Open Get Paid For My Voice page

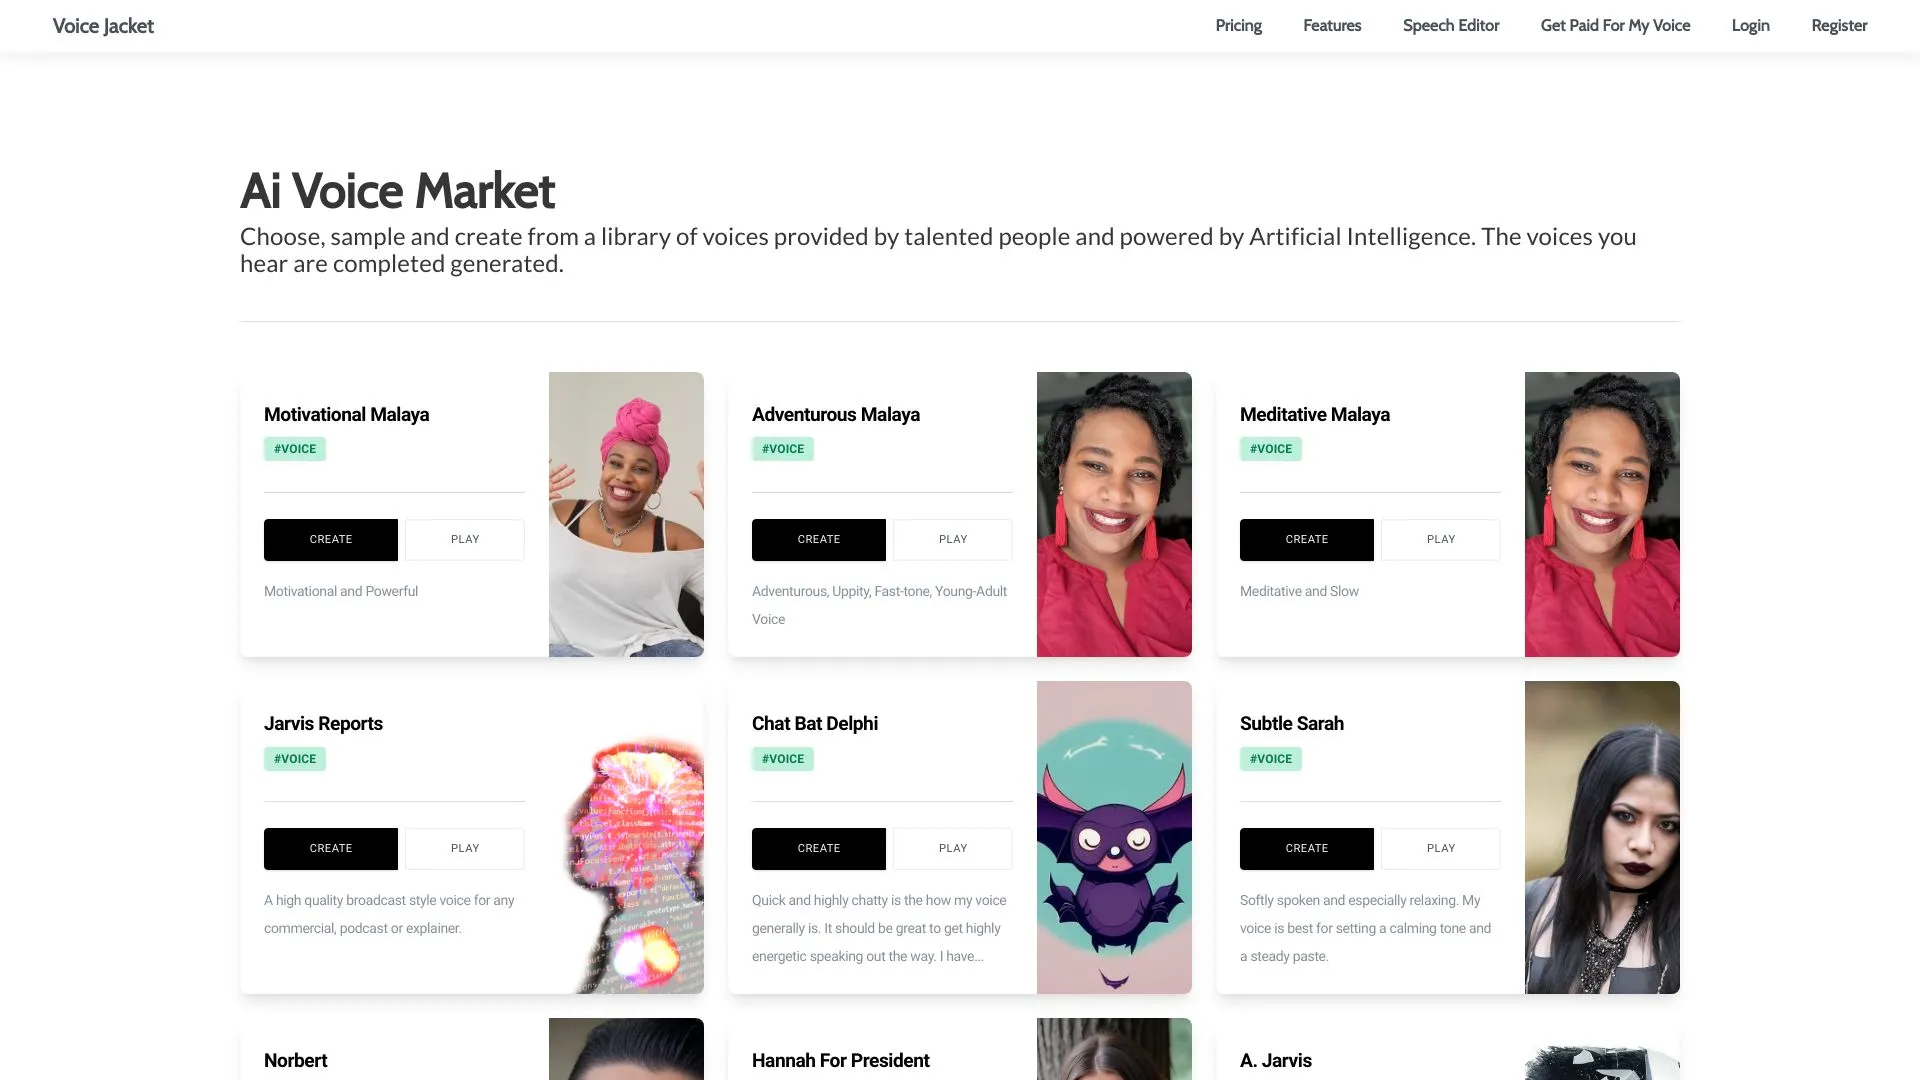click(x=1615, y=25)
